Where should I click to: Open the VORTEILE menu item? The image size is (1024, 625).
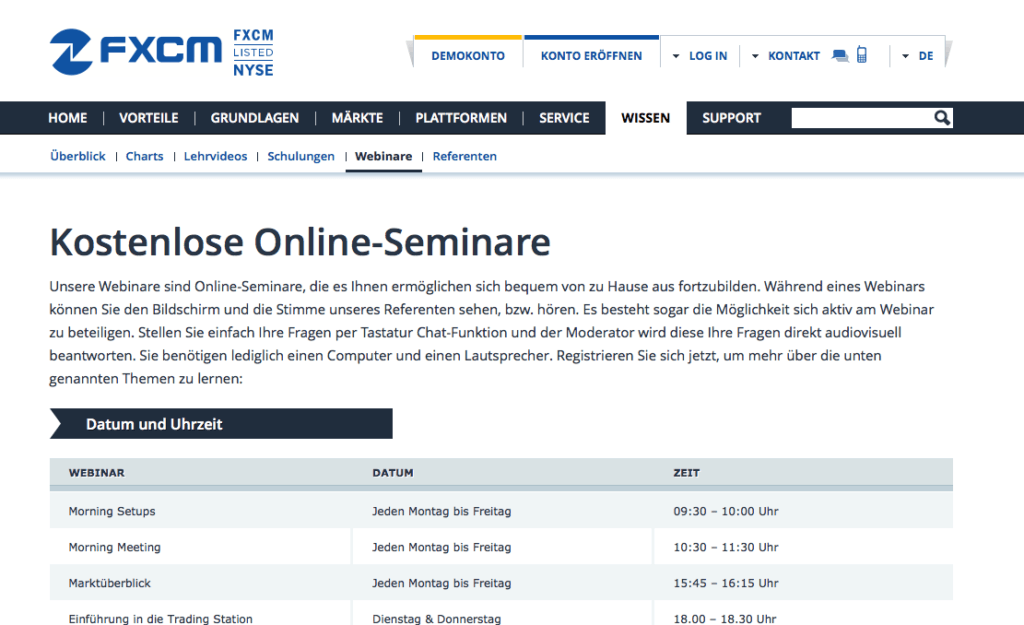[x=149, y=118]
